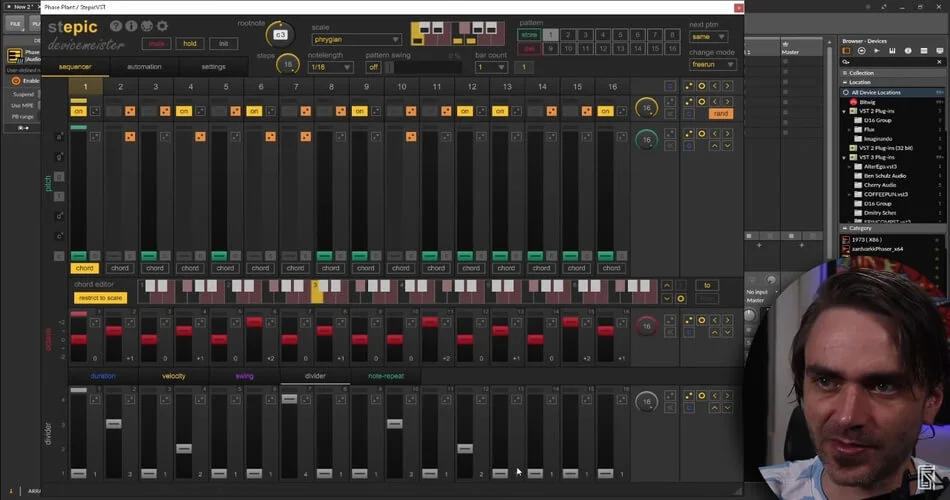The image size is (950, 500).
Task: Switch to the sequencer tab
Action: point(75,67)
